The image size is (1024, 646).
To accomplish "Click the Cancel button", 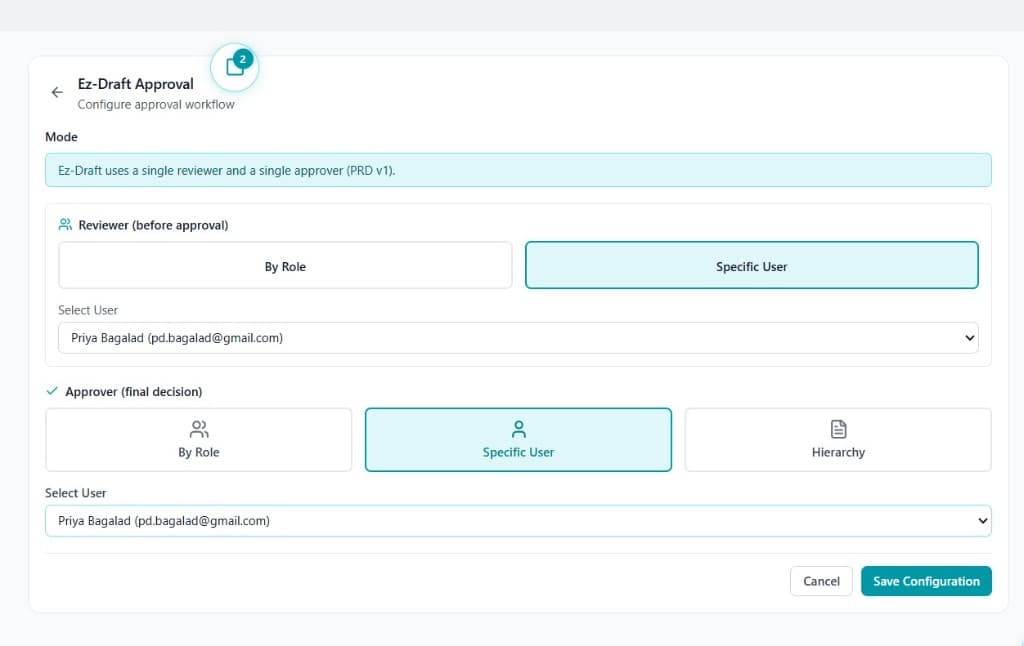I will [821, 581].
